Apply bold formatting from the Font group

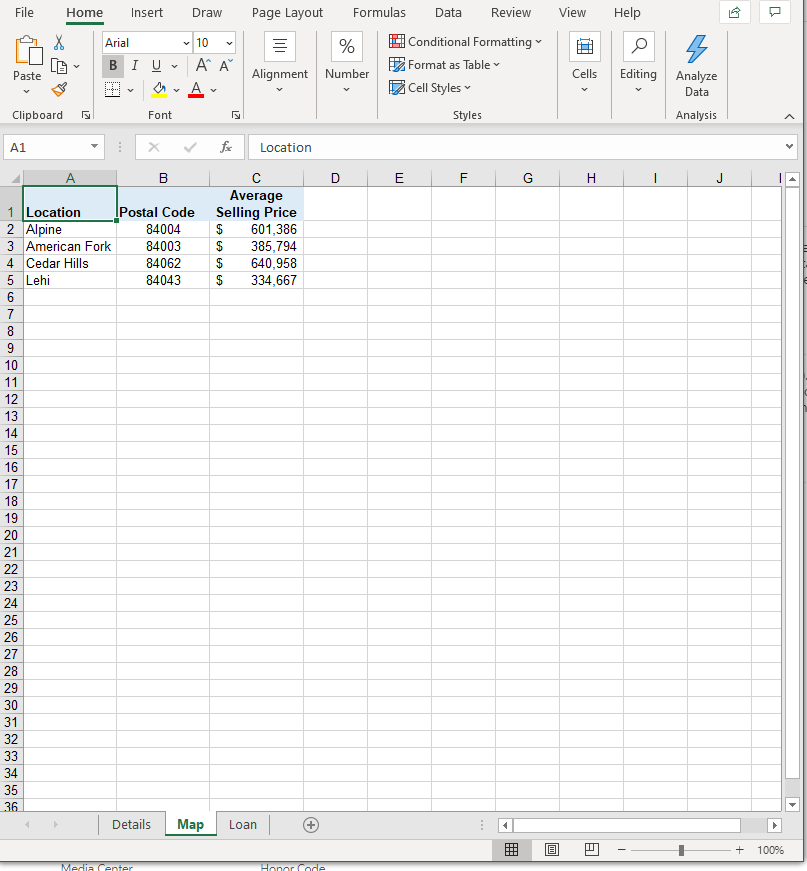tap(113, 65)
